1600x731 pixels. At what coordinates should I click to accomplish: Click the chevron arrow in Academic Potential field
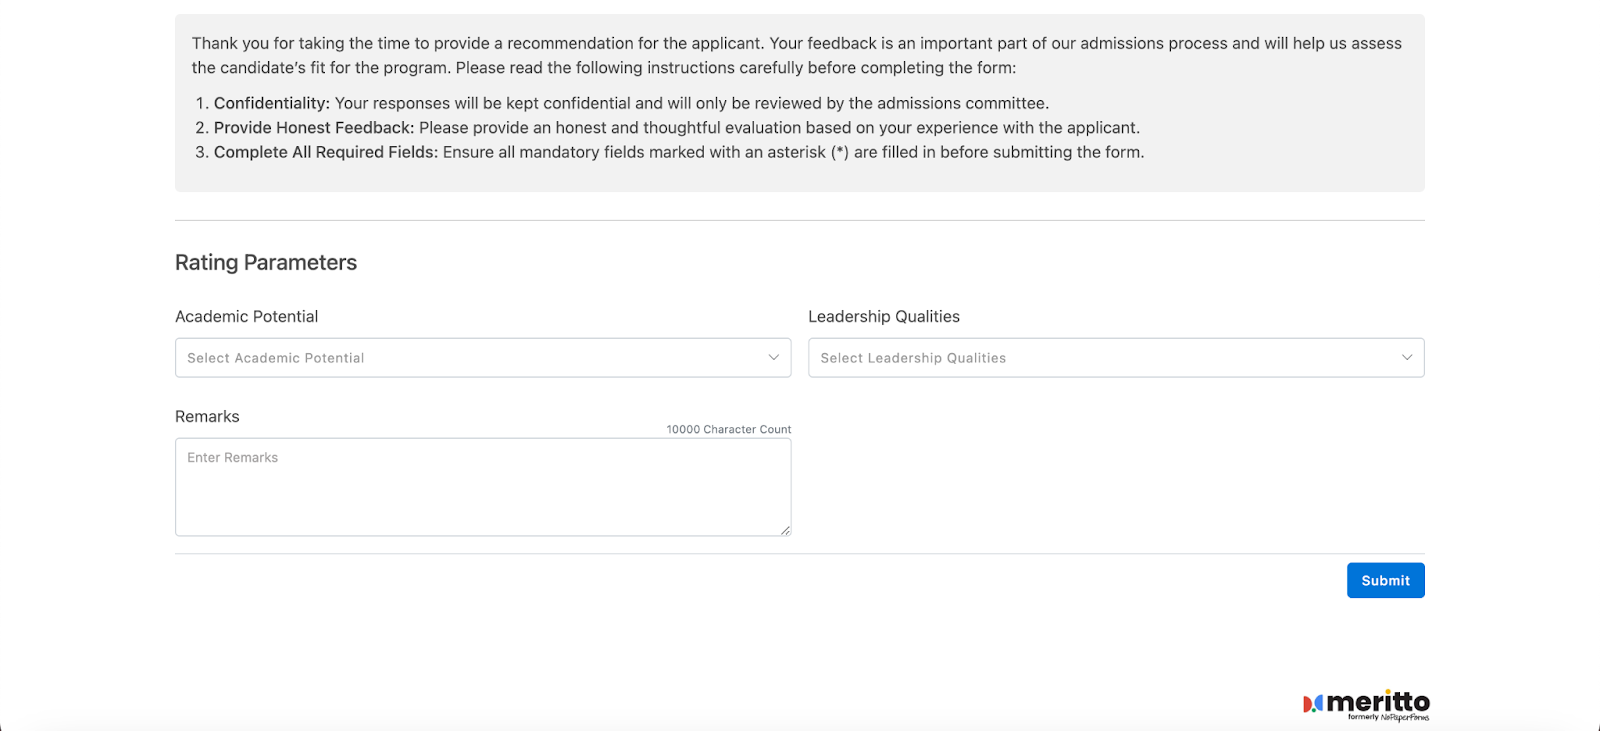tap(773, 358)
